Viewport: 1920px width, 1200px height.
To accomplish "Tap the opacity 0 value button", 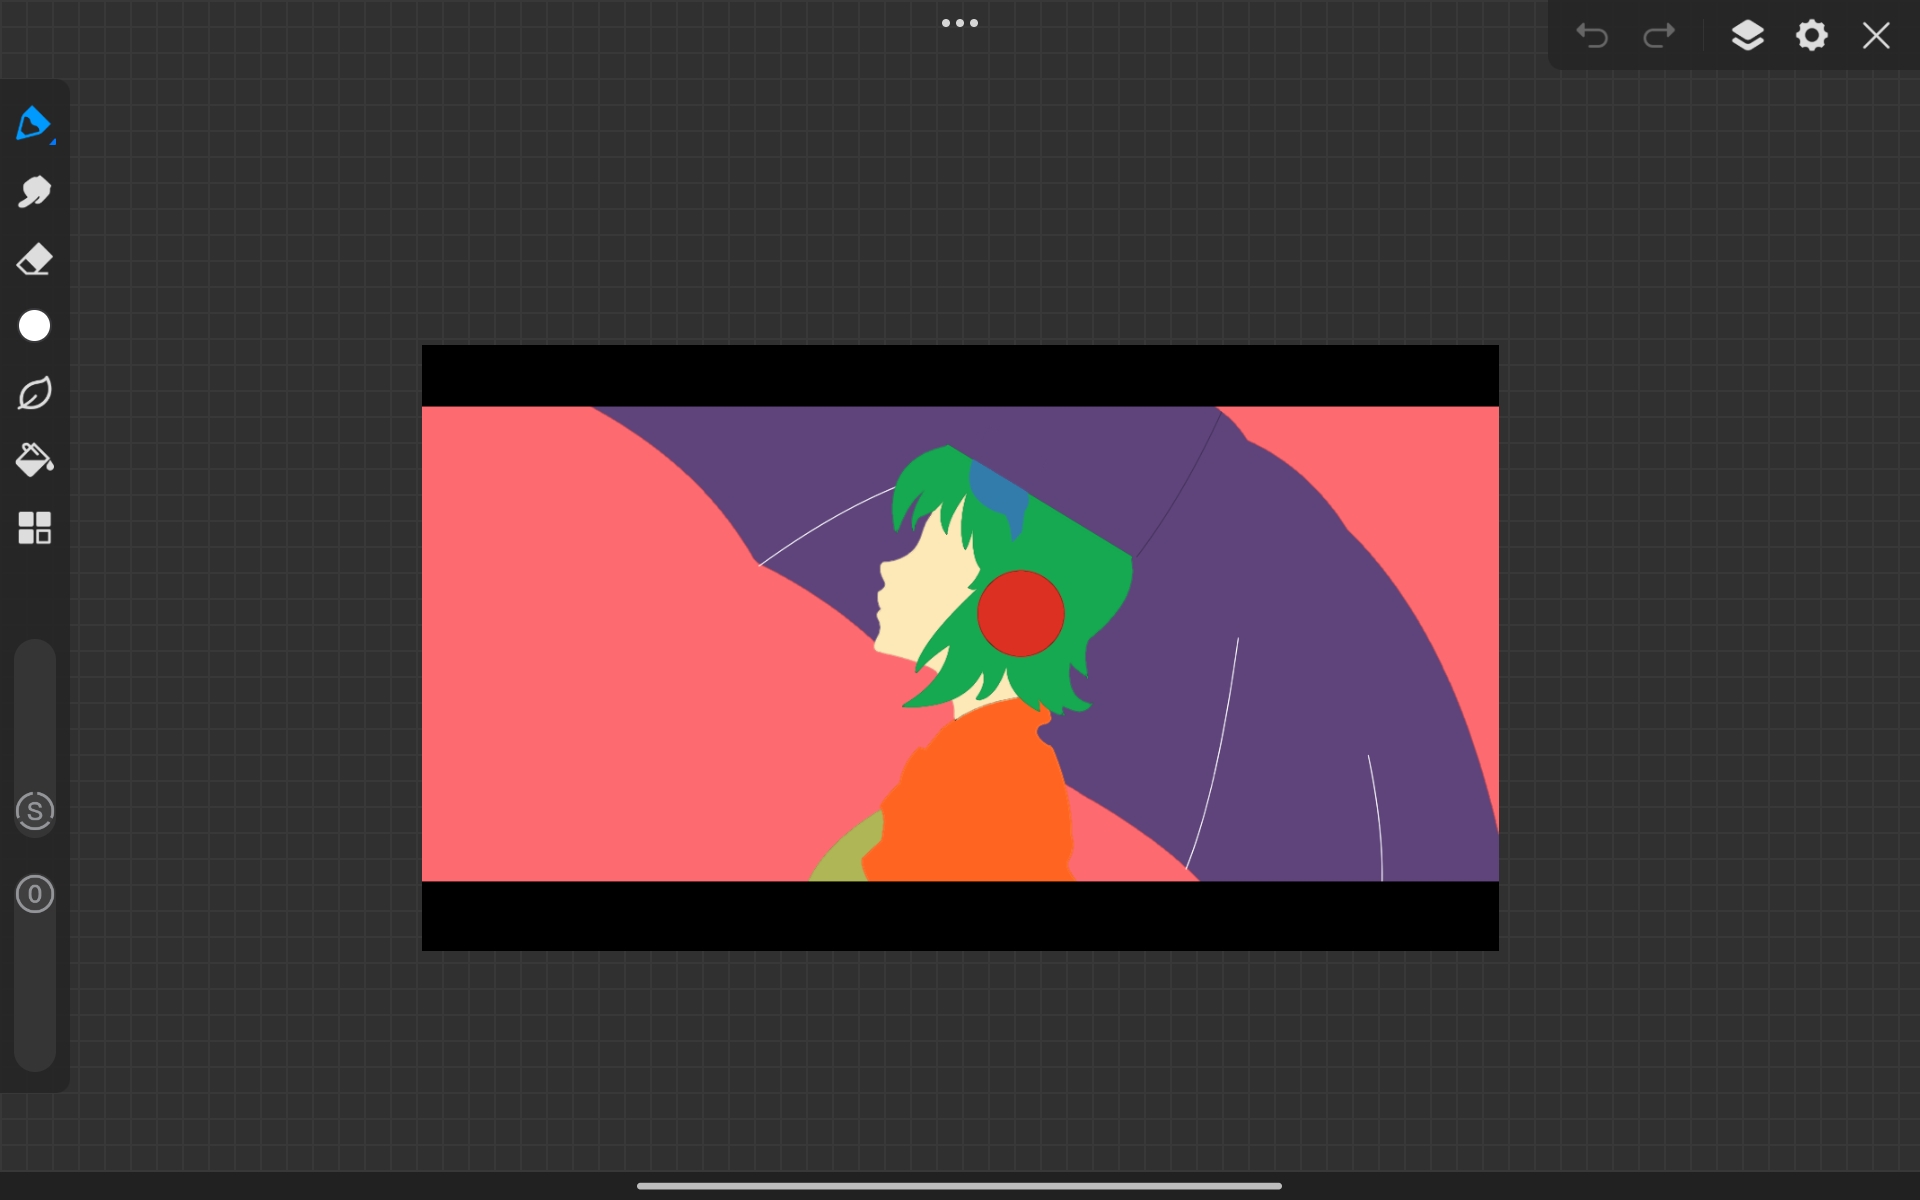I will (x=35, y=894).
